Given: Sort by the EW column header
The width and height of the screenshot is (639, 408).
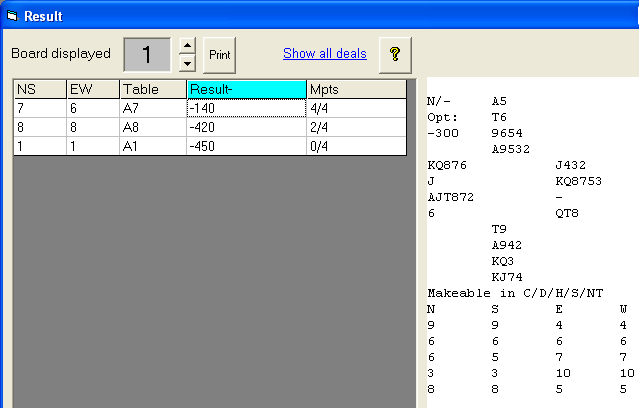Looking at the screenshot, I should [93, 89].
